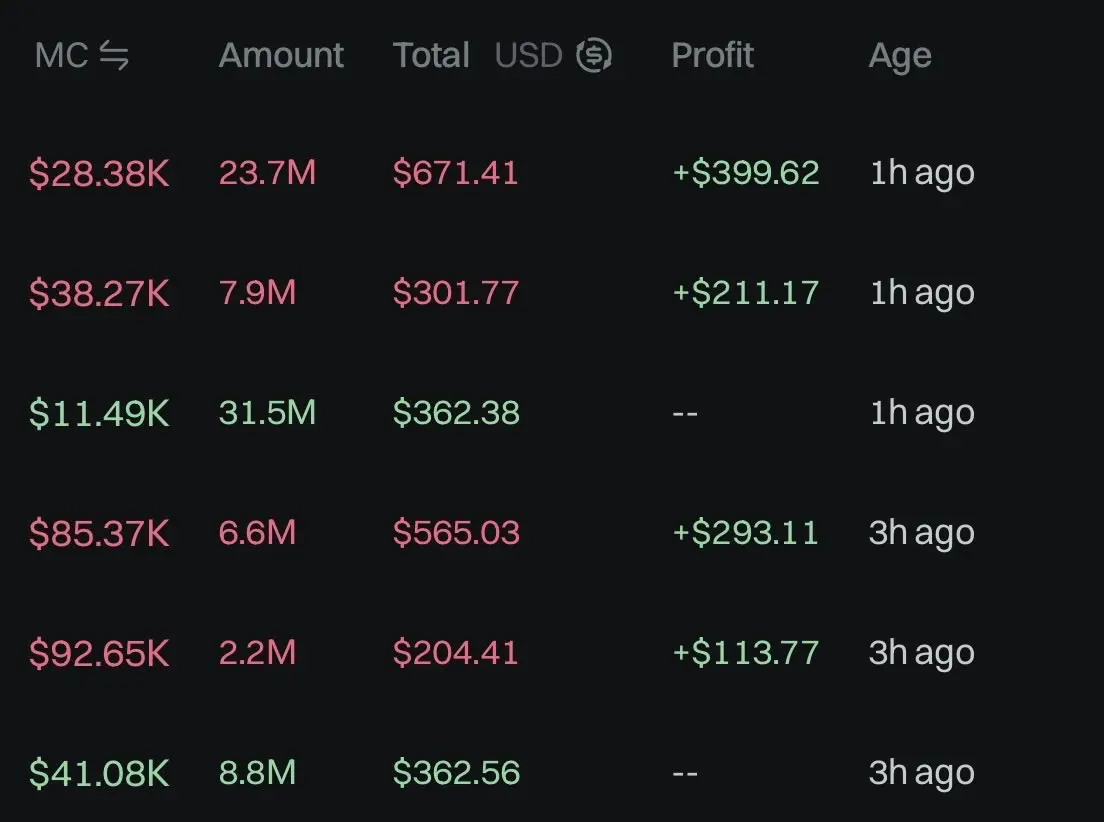Click the +$211.17 profit value
Screen dimensions: 1104x822
tap(745, 293)
